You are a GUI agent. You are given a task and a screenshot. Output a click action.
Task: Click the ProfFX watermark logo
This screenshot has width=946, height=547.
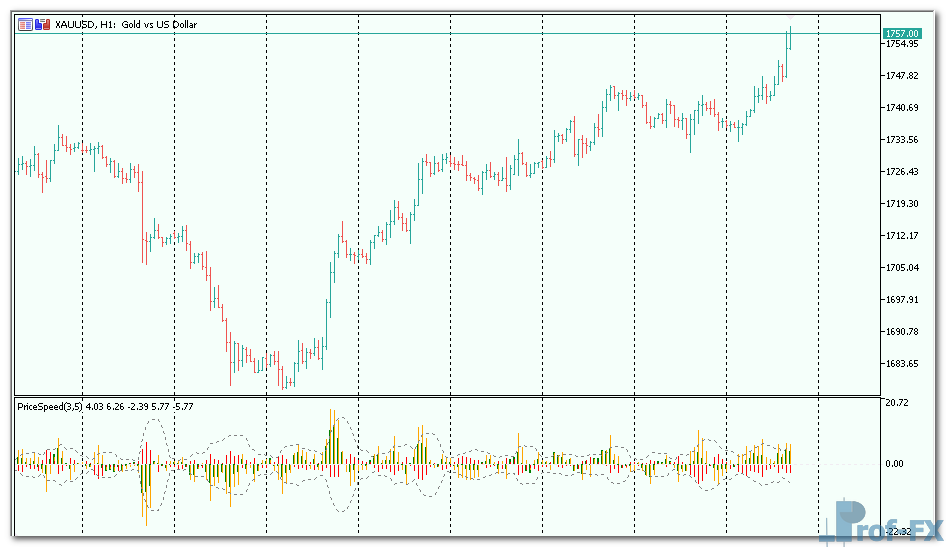883,524
